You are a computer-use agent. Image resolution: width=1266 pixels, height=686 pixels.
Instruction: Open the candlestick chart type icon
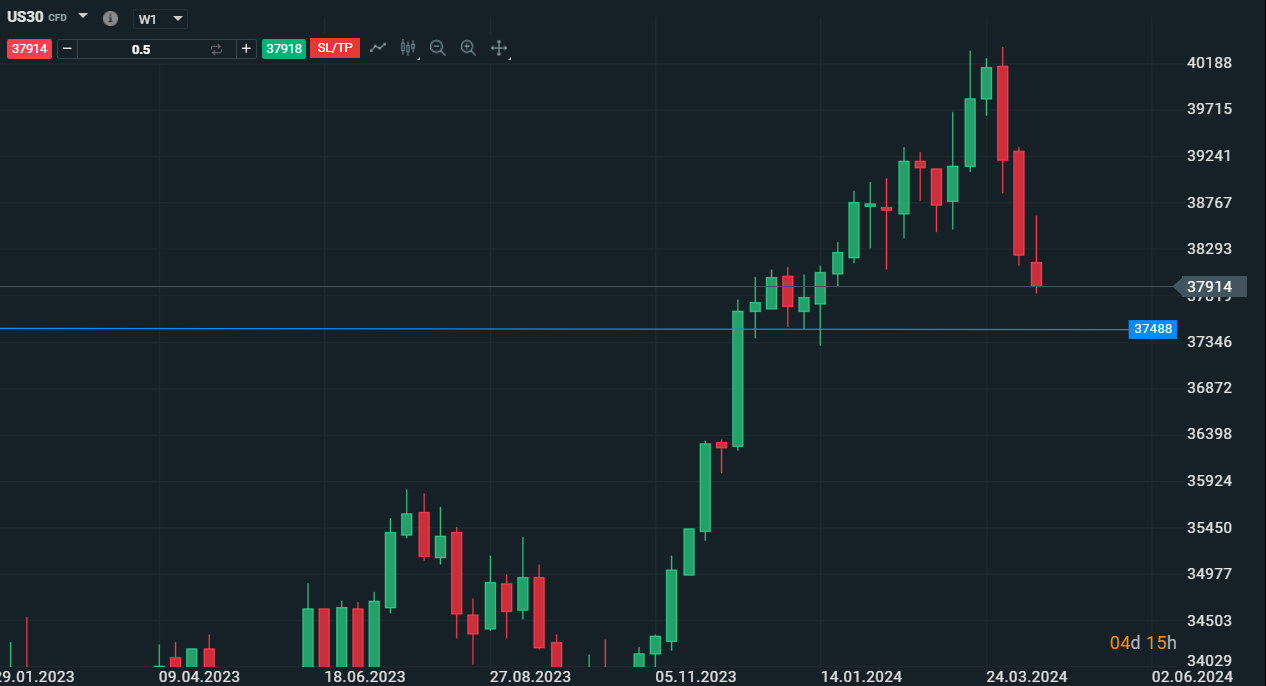tap(407, 47)
